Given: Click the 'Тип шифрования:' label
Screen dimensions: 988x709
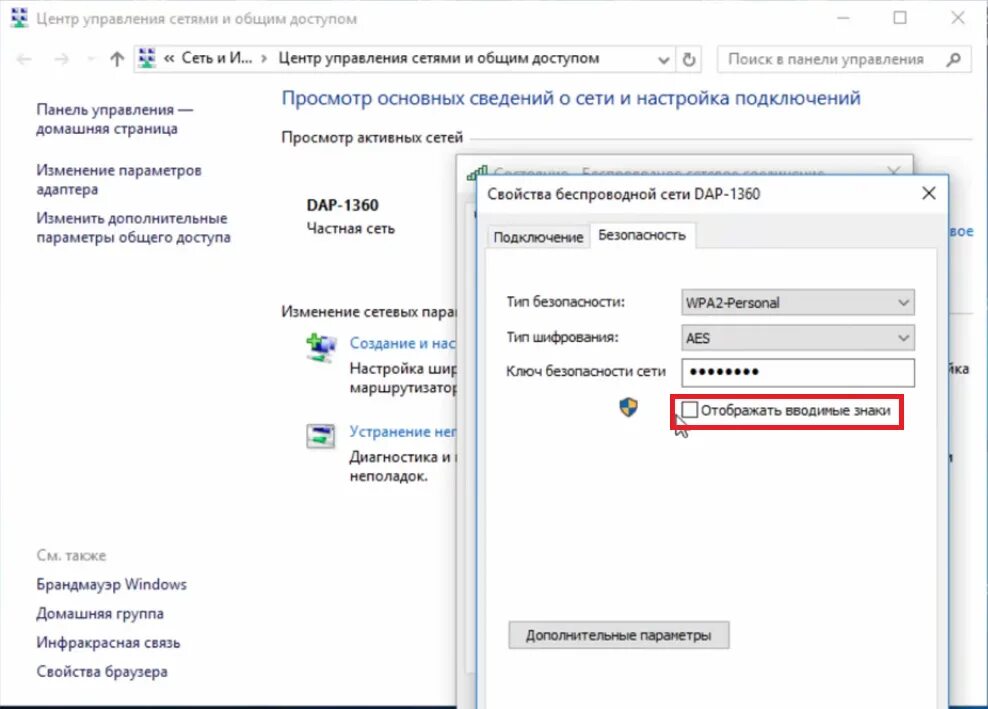Looking at the screenshot, I should pos(562,337).
